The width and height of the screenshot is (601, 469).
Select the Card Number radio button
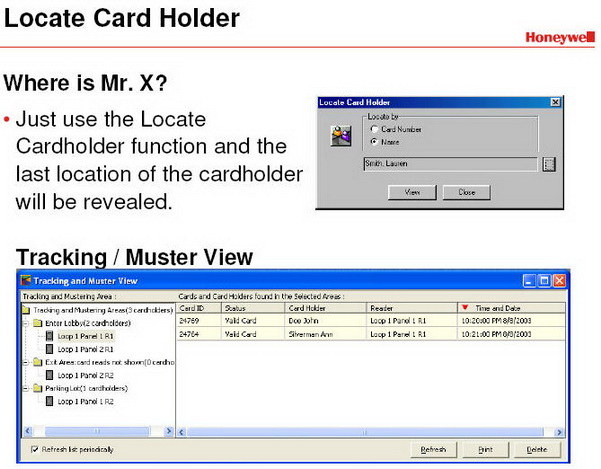coord(374,128)
